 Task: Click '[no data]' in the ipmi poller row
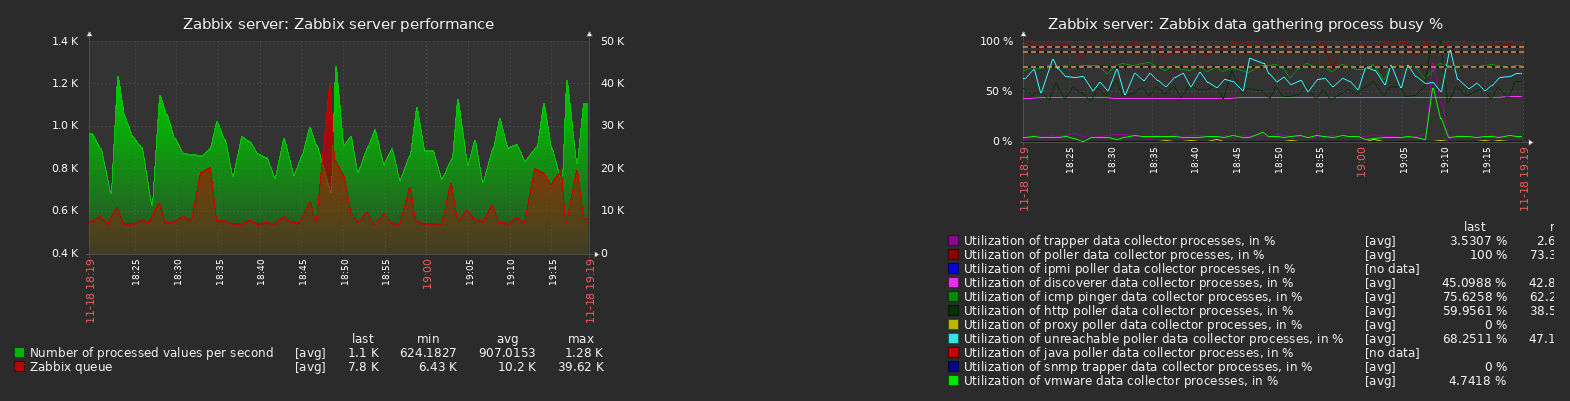1392,269
